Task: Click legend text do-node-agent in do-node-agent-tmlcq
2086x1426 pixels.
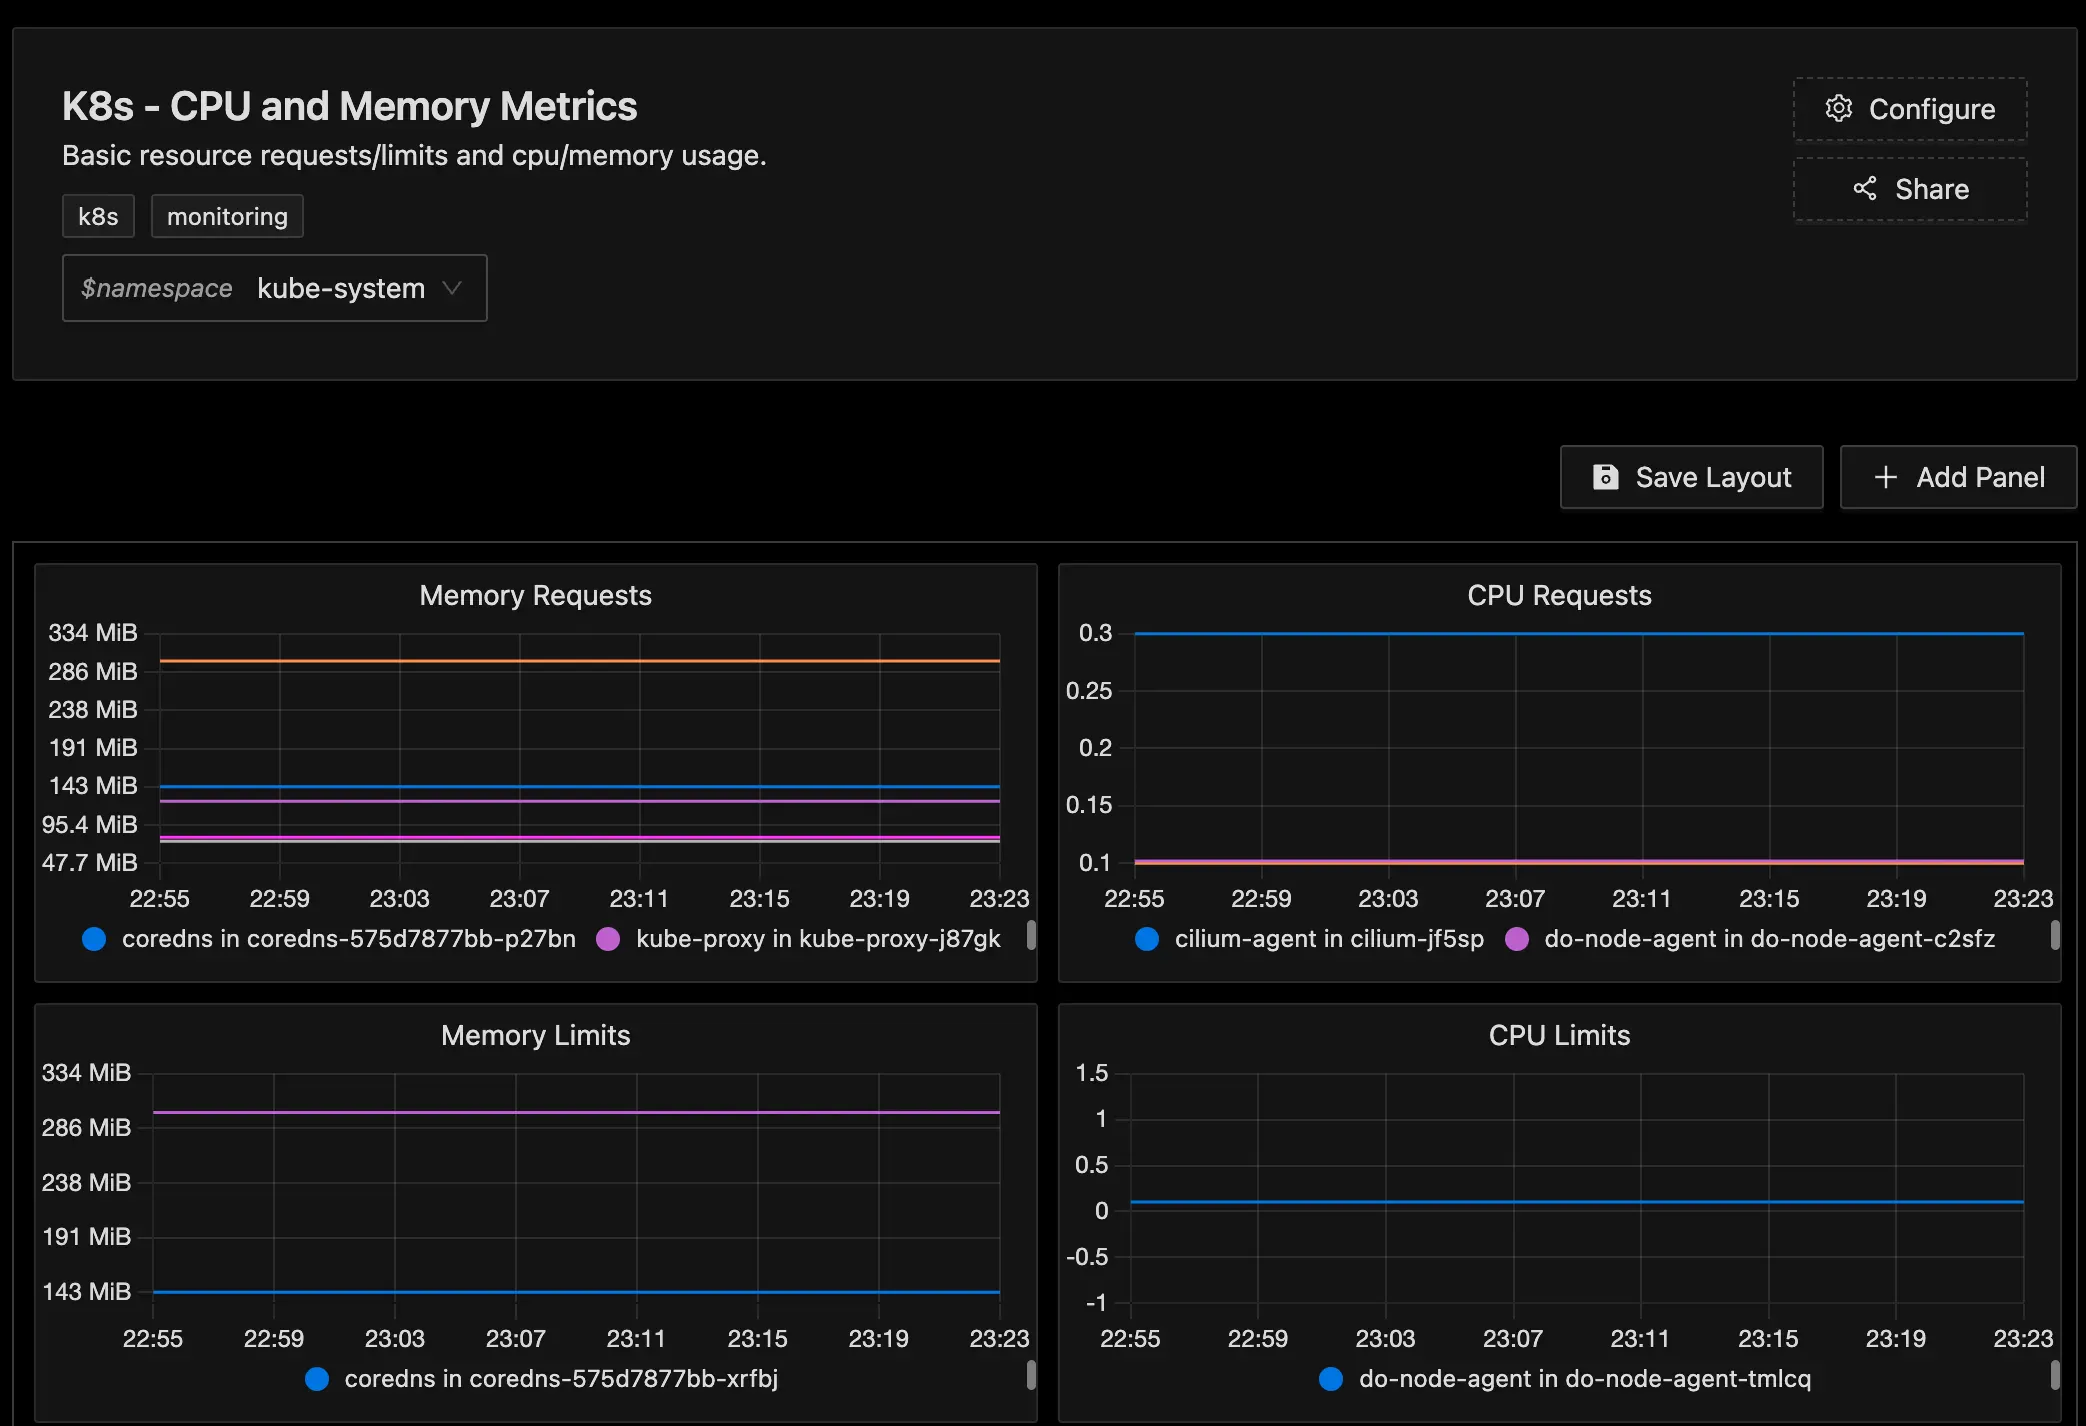Action: pos(1585,1379)
